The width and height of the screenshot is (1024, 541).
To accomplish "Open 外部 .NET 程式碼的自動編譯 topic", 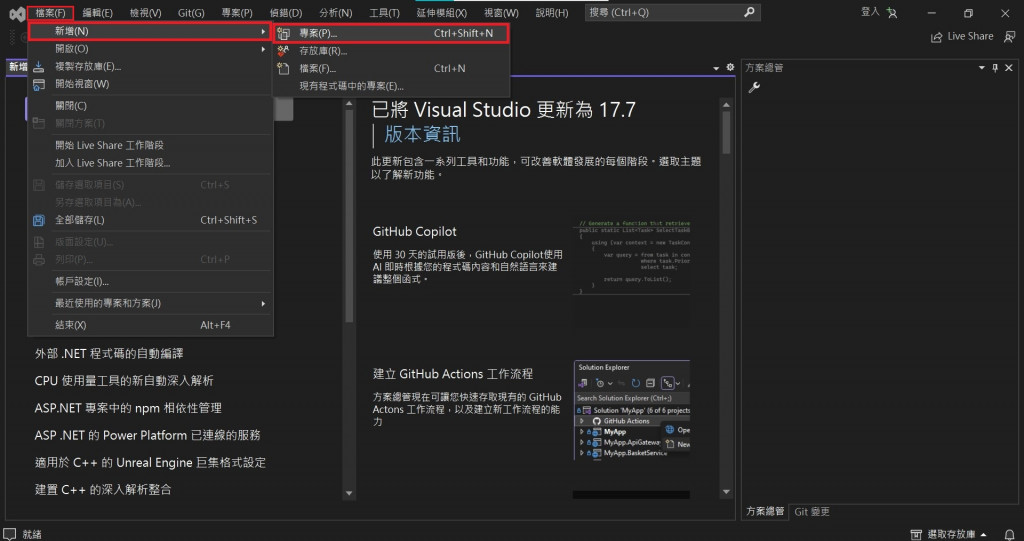I will [109, 353].
